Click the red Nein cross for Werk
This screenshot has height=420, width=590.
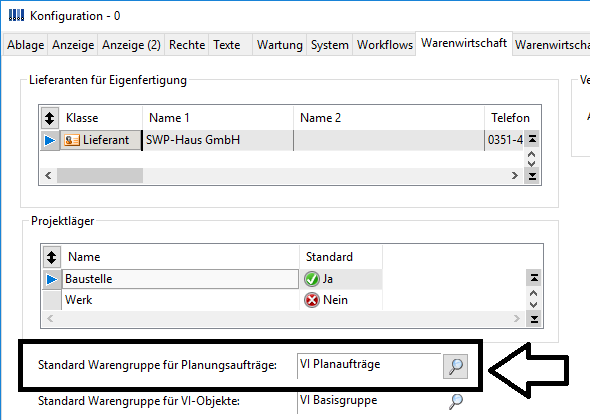coord(312,300)
